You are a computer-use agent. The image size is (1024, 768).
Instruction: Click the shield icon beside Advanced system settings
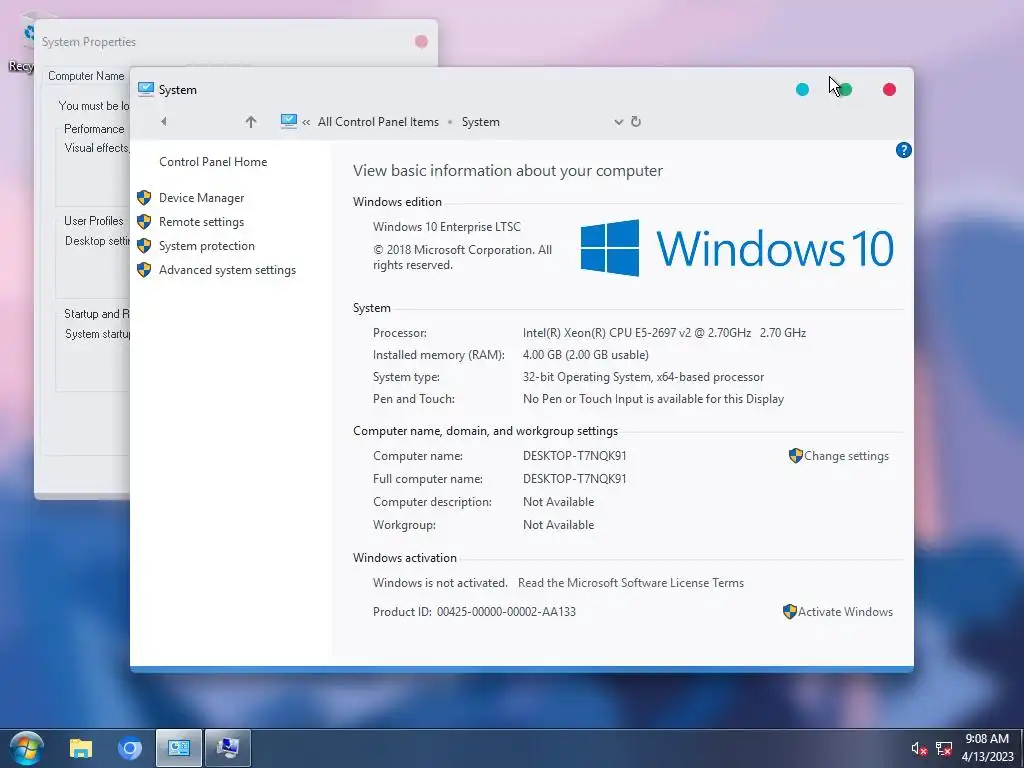point(144,270)
